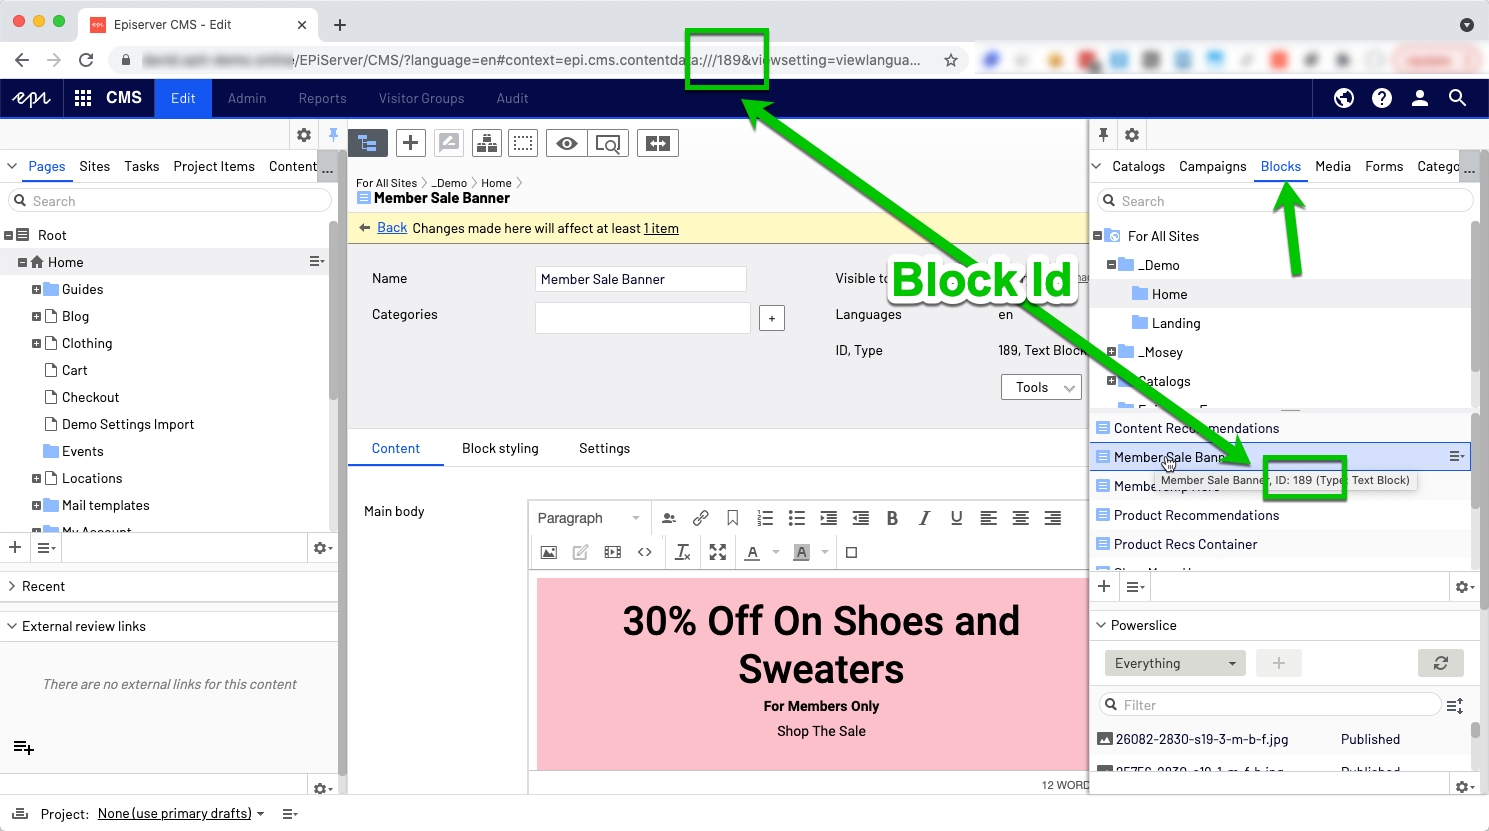
Task: Open the help question mark icon
Action: tap(1382, 98)
